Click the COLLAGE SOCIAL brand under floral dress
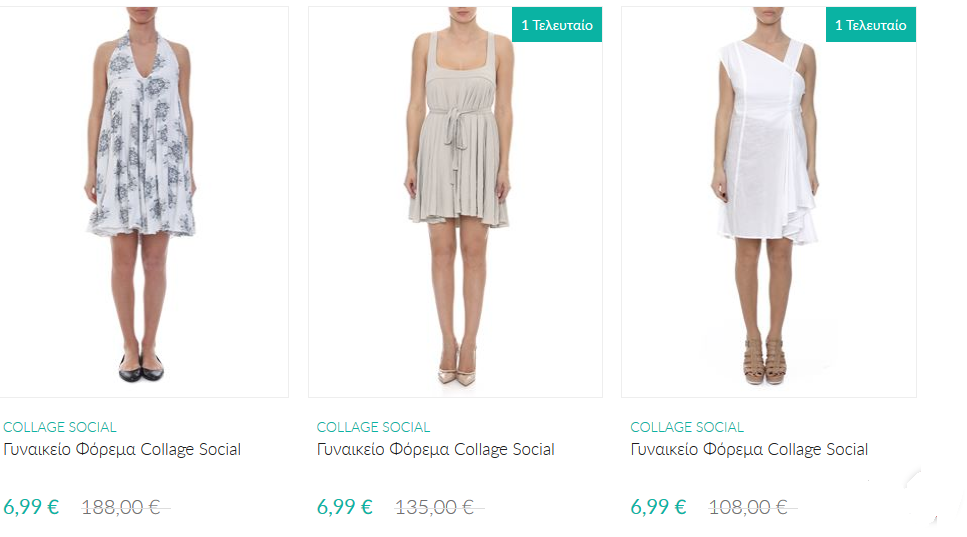This screenshot has width=967, height=537. (60, 427)
